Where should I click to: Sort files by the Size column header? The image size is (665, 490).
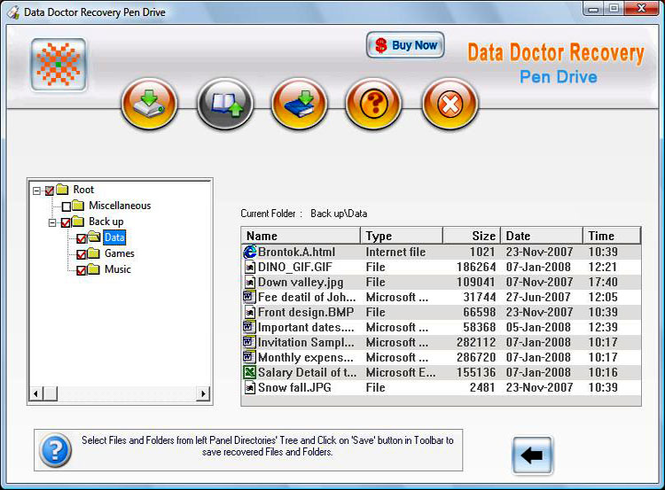472,236
